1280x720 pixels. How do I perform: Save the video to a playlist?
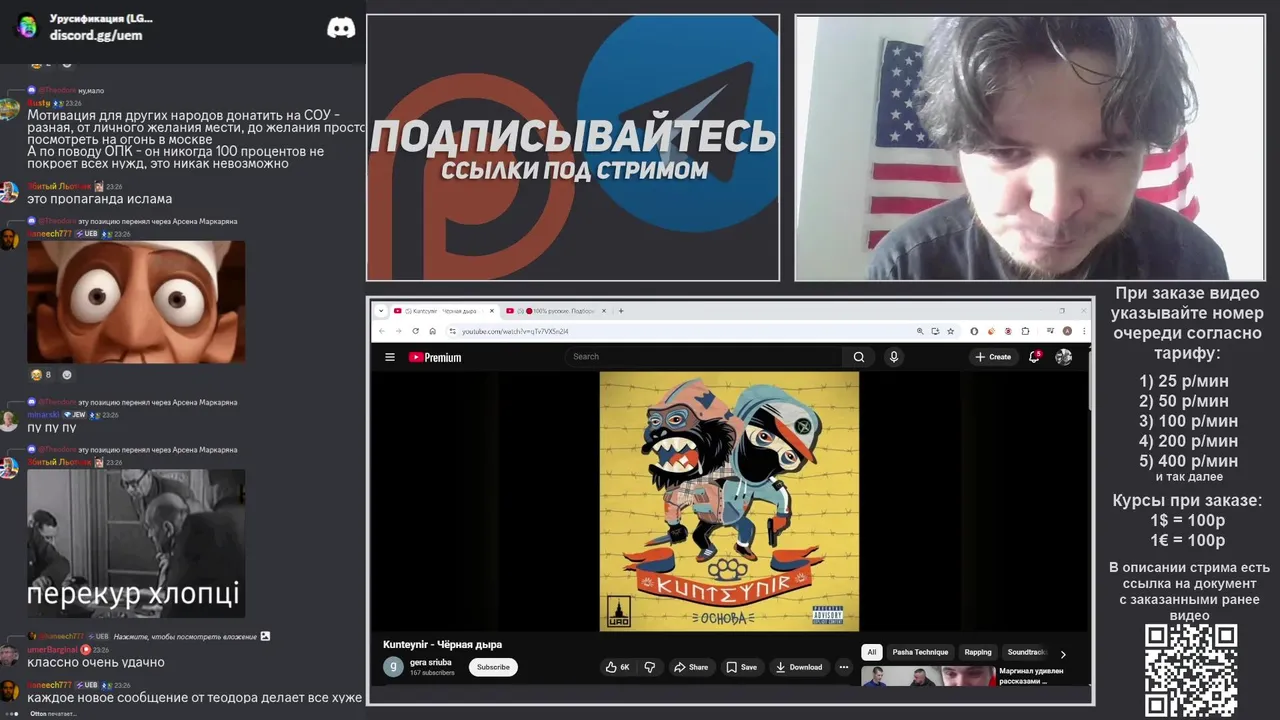[742, 667]
